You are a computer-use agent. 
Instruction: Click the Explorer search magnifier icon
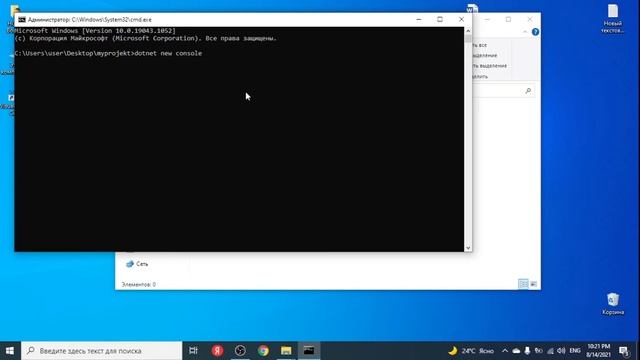tap(528, 91)
